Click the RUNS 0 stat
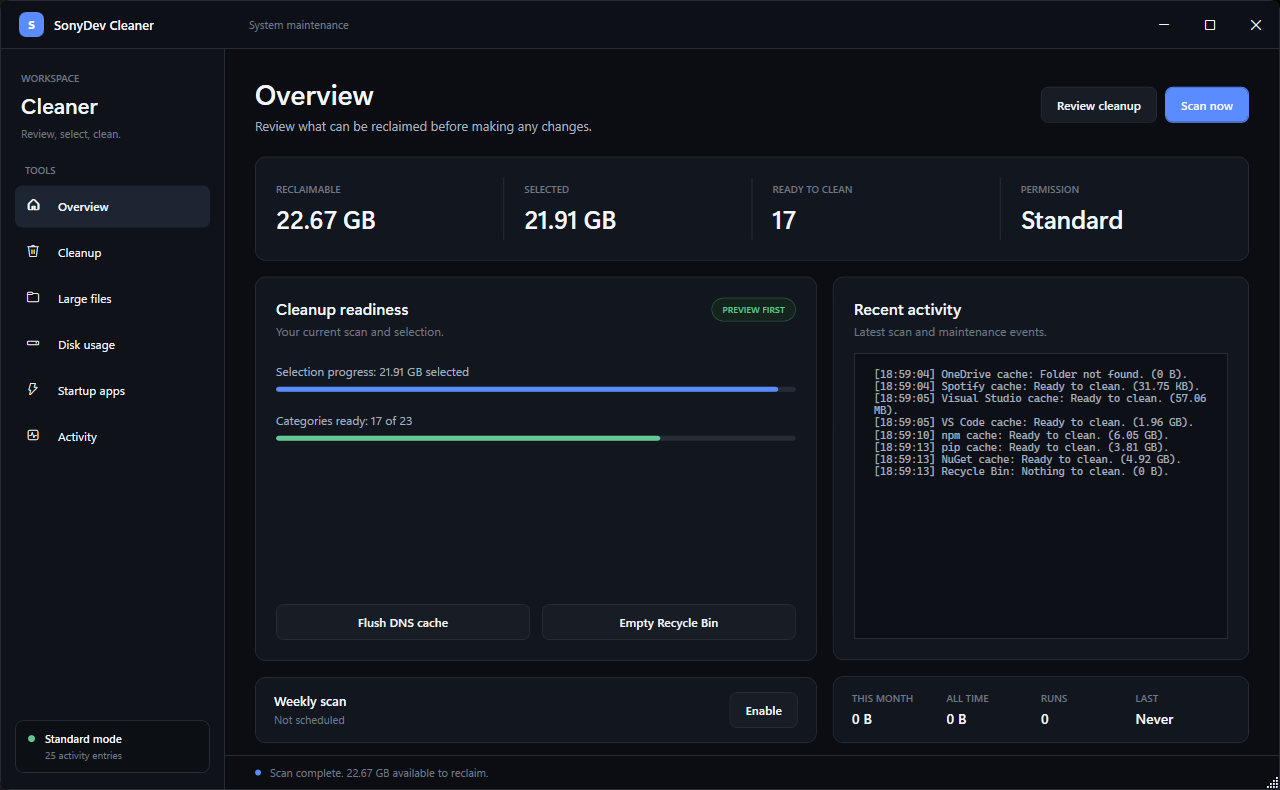1280x790 pixels. tap(1054, 709)
